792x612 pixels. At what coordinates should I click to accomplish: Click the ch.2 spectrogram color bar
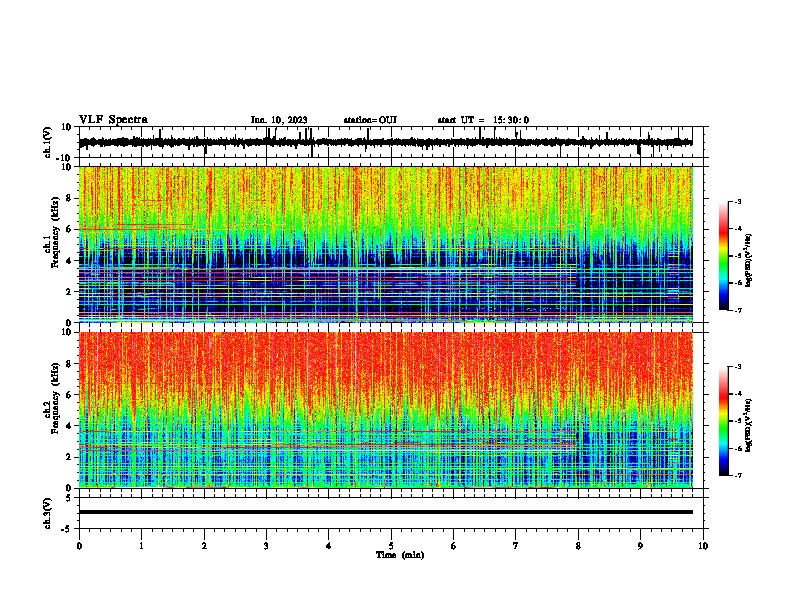click(724, 421)
